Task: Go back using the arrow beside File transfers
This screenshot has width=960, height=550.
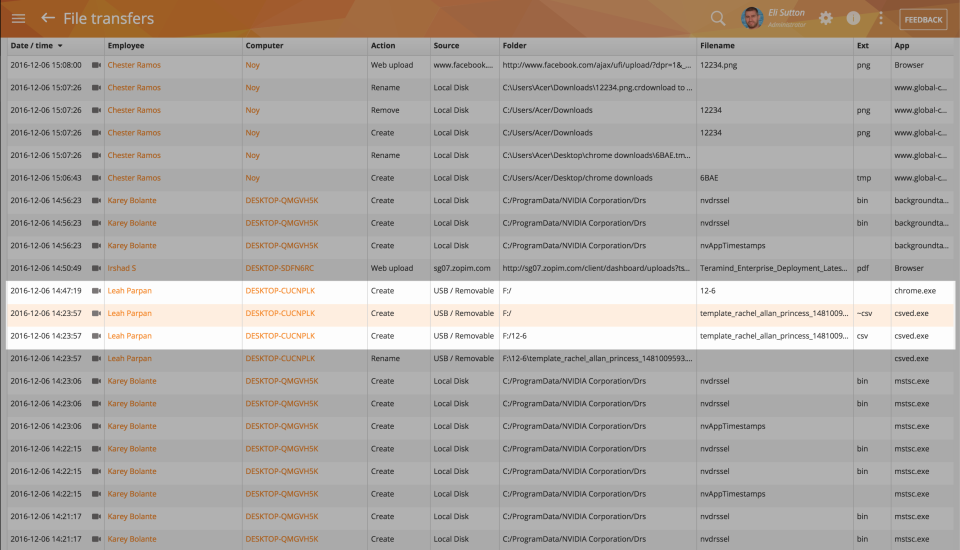Action: (x=48, y=18)
